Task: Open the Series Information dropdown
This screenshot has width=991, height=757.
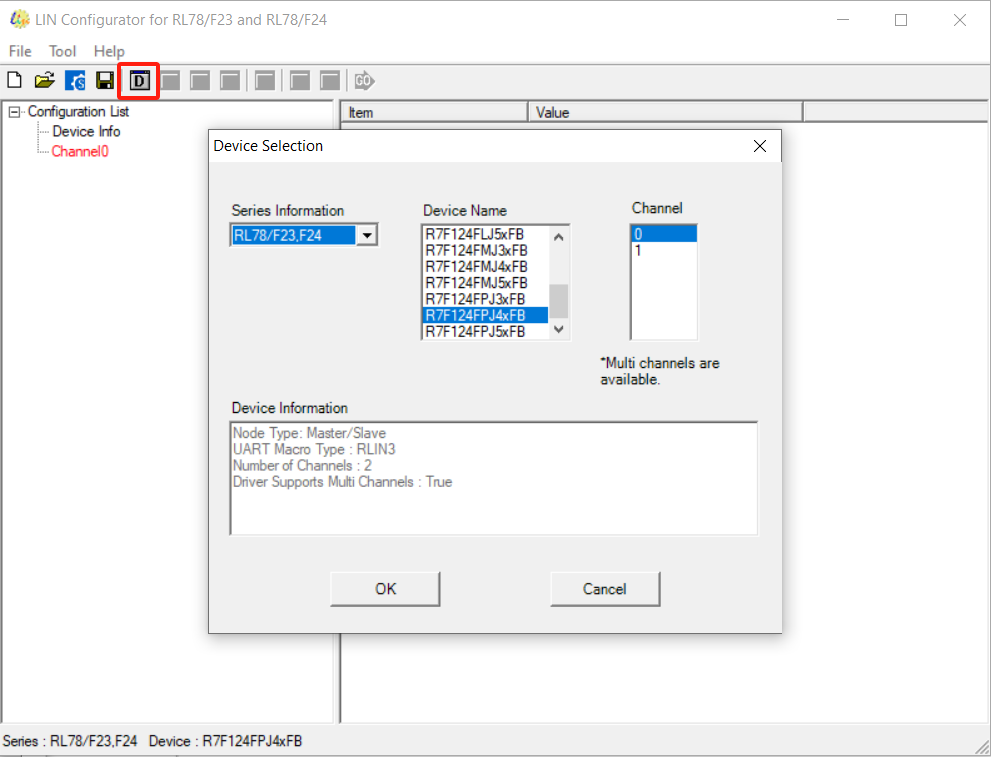Action: [x=368, y=236]
